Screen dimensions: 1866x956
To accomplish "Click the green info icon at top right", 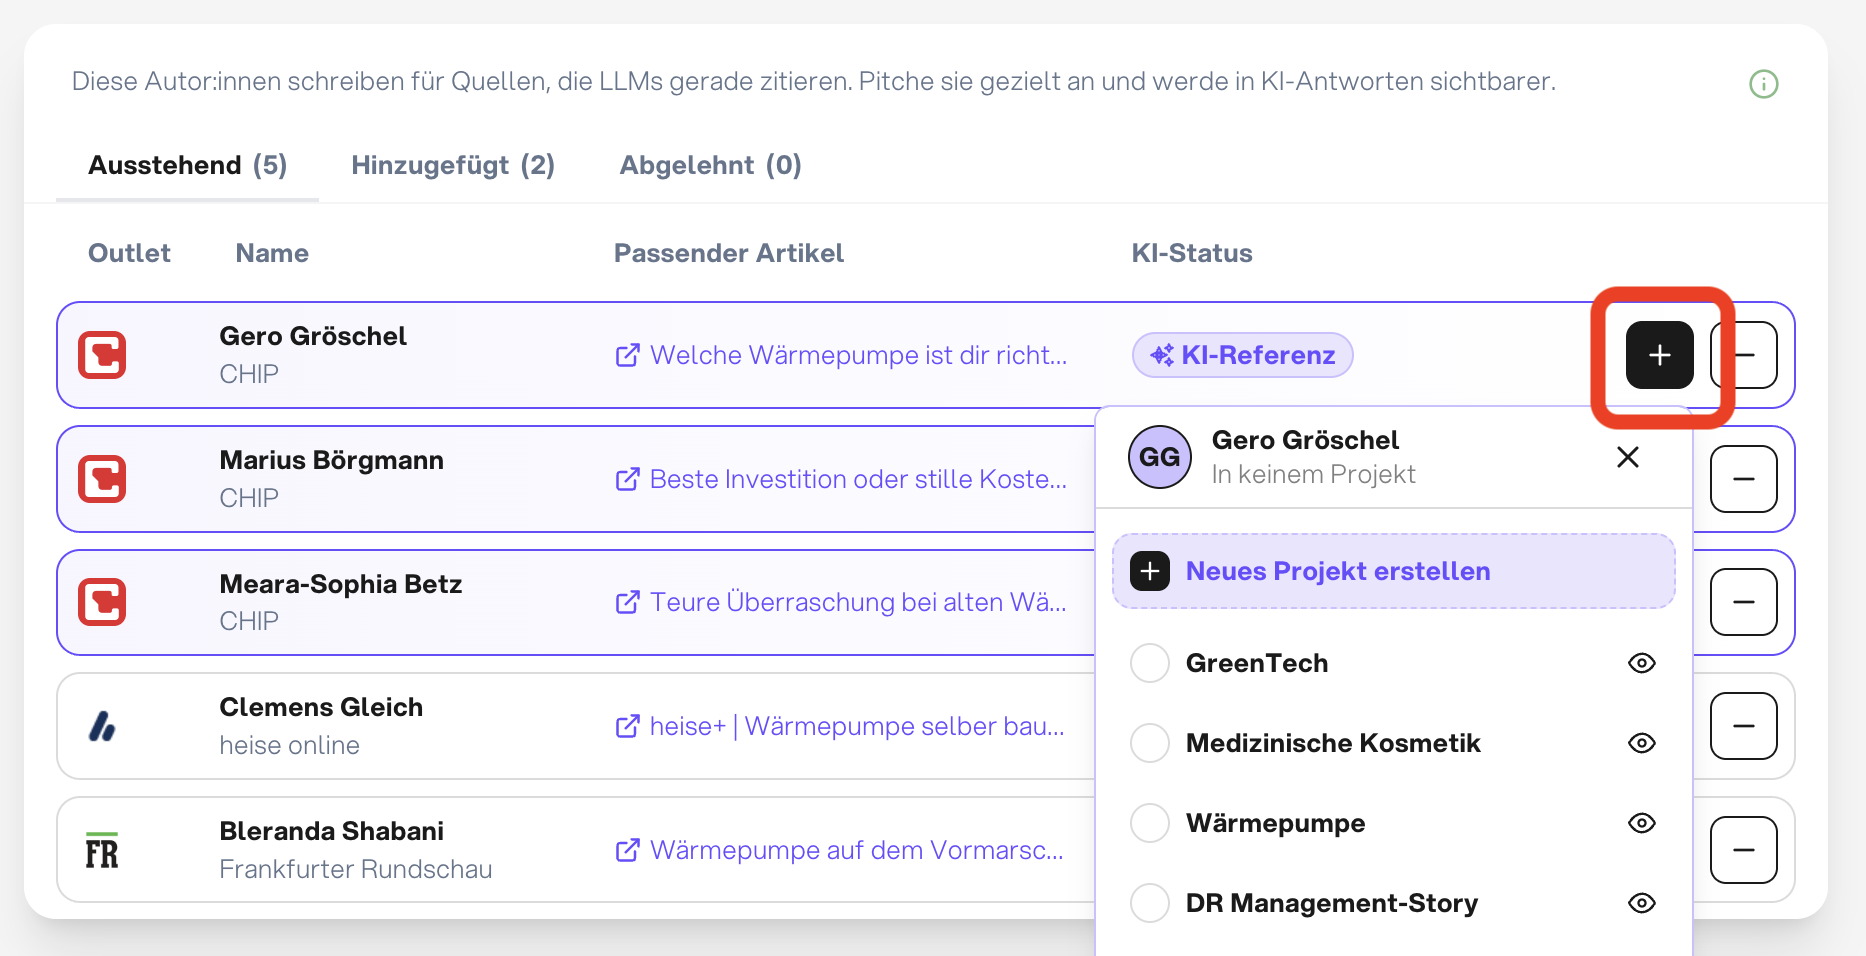I will [1763, 84].
